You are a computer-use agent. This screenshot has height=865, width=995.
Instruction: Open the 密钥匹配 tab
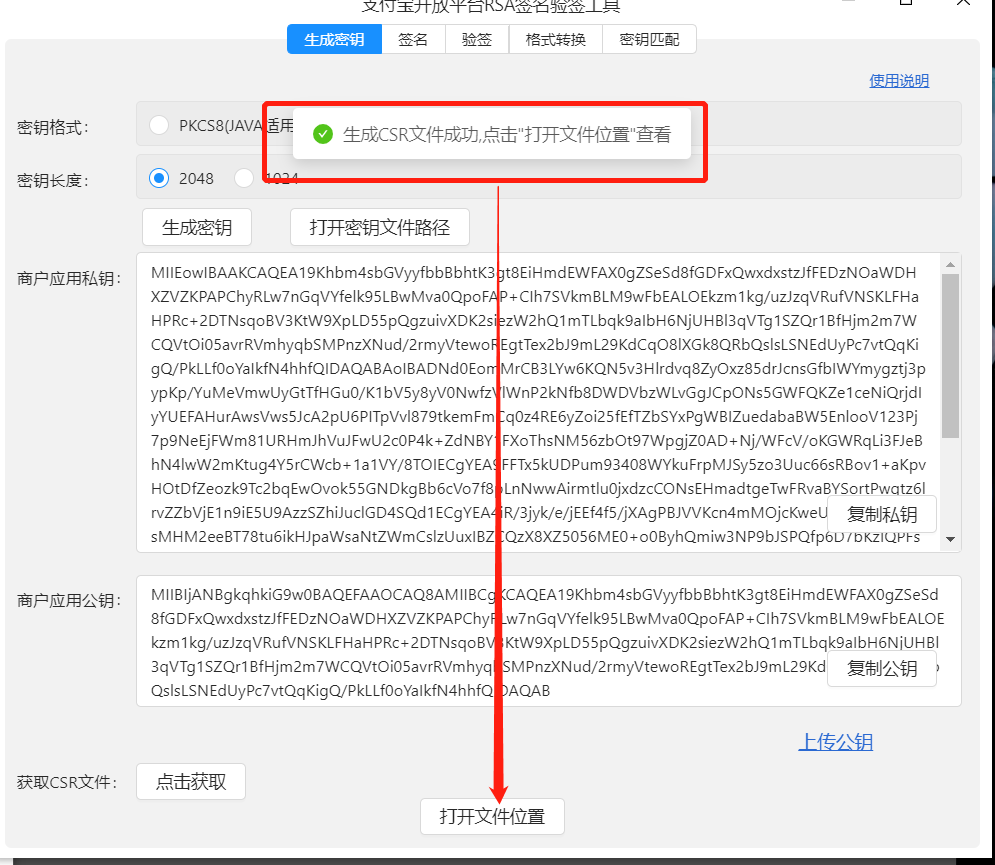pos(649,39)
